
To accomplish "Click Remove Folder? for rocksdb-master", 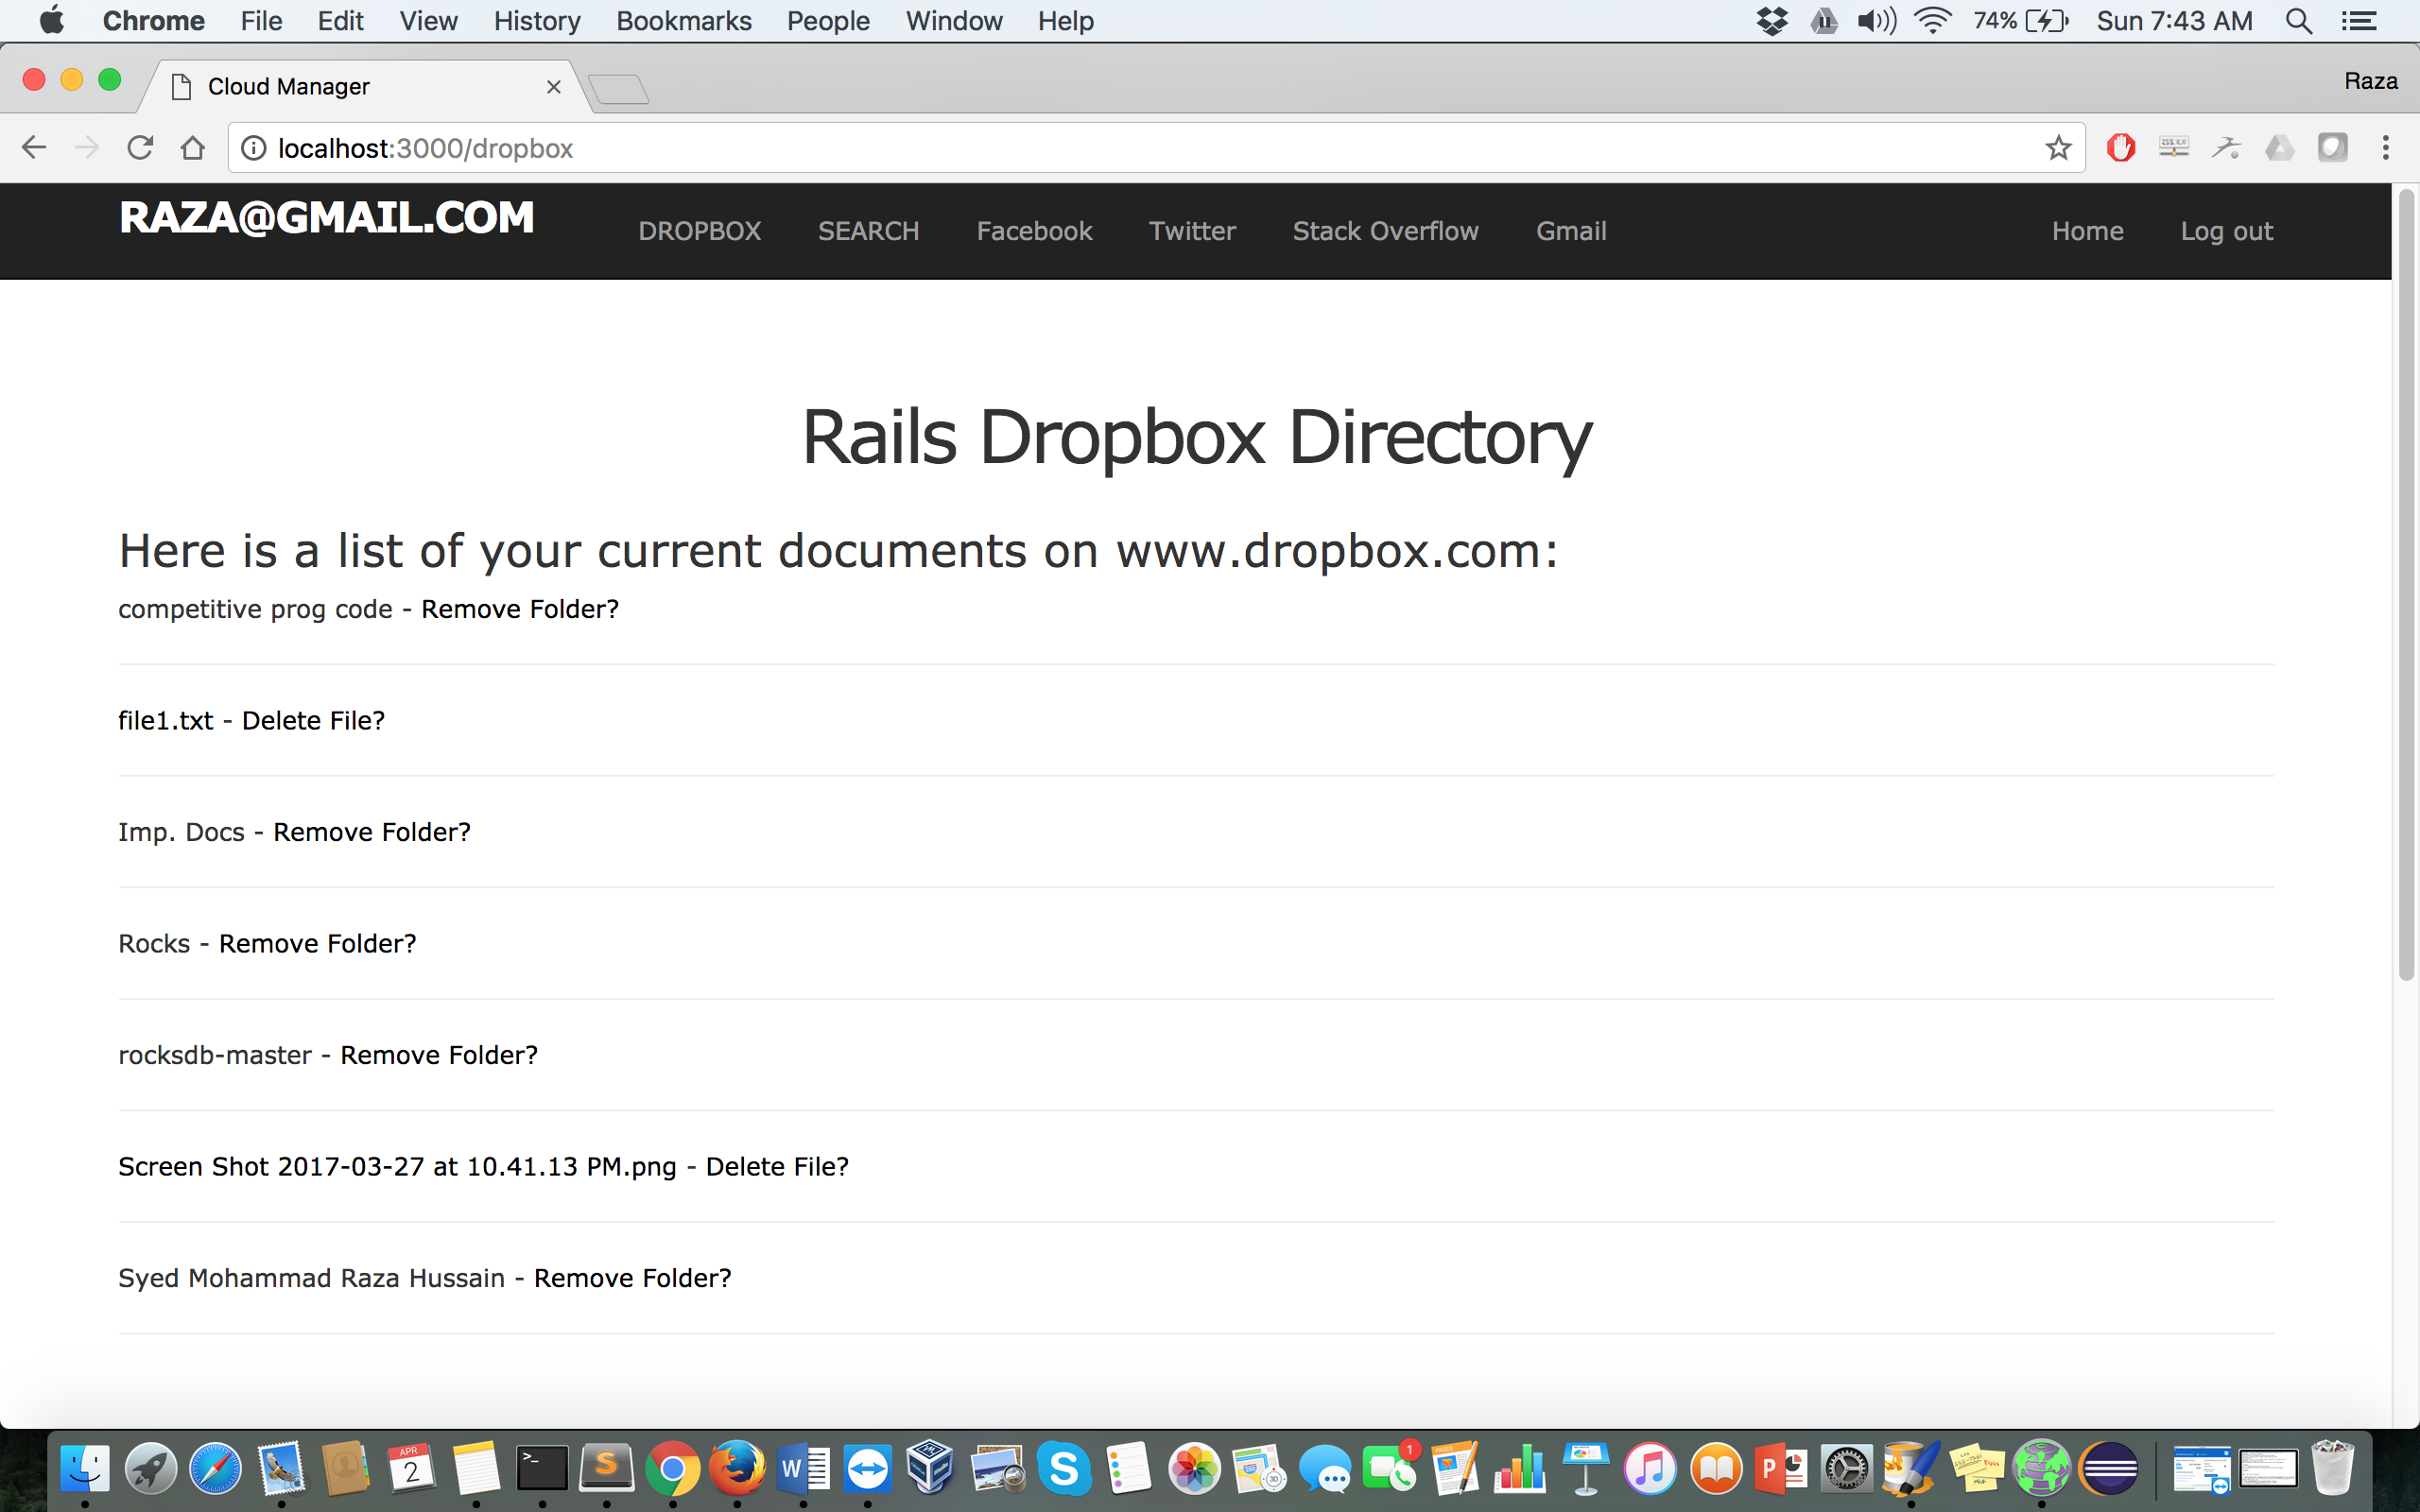I will [x=438, y=1055].
